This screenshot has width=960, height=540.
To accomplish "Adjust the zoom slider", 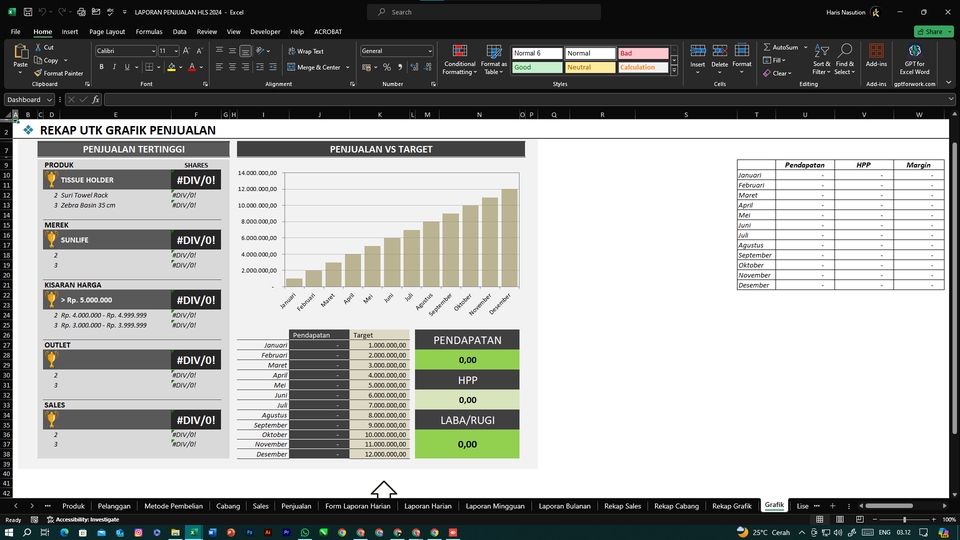I will [904, 519].
